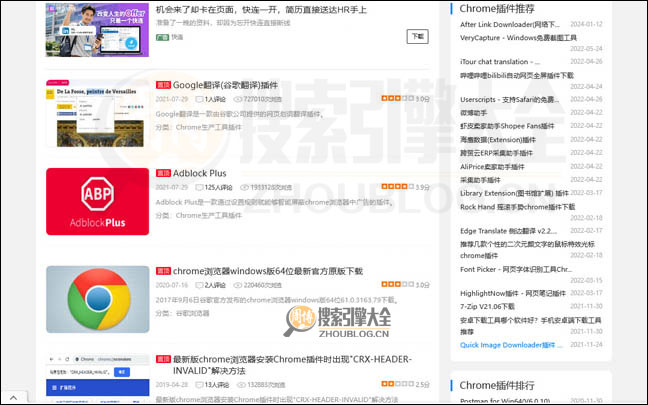Viewport: 648px width, 405px height.
Task: Open the Adblock Plus article title
Action: point(200,173)
